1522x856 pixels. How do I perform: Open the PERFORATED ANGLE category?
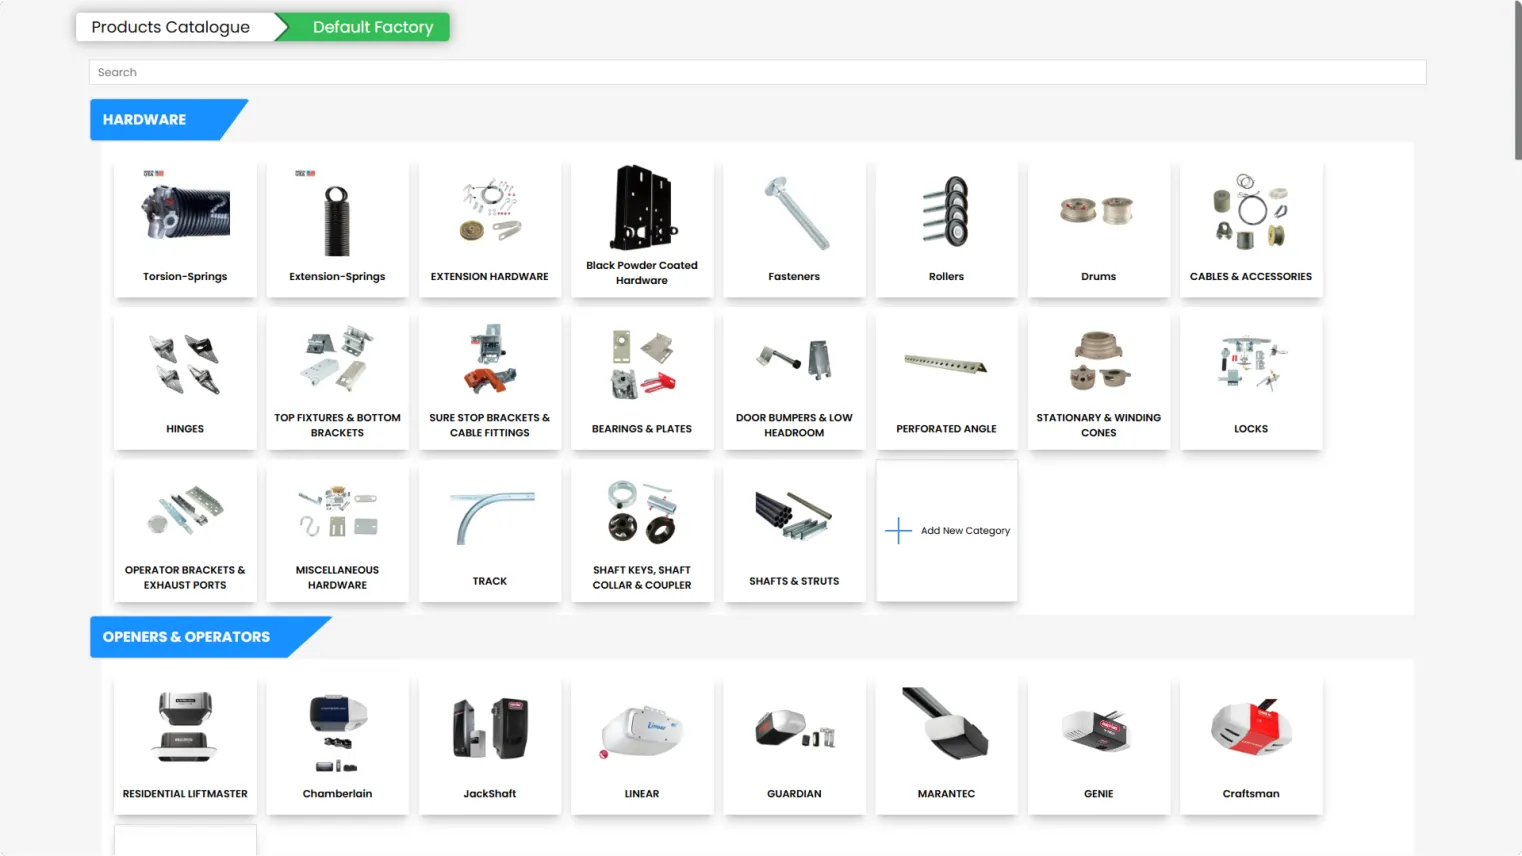click(x=946, y=380)
